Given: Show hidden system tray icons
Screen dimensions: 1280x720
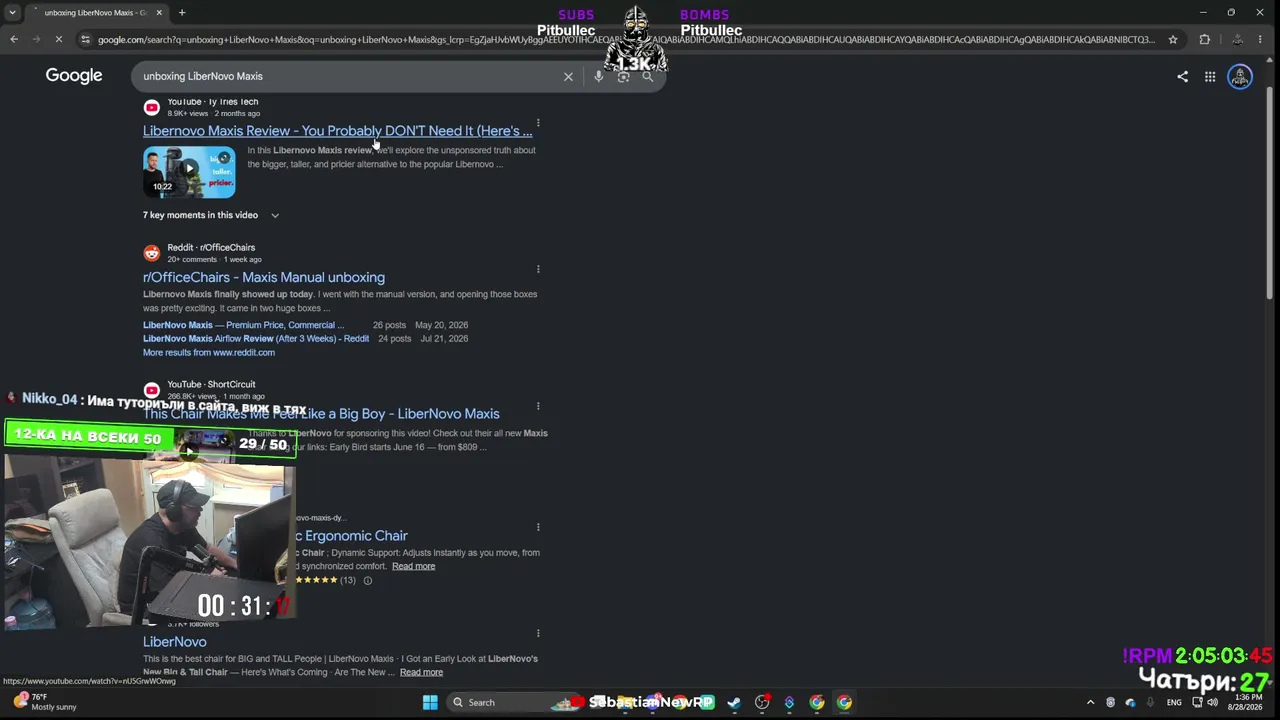Looking at the screenshot, I should pyautogui.click(x=1090, y=702).
